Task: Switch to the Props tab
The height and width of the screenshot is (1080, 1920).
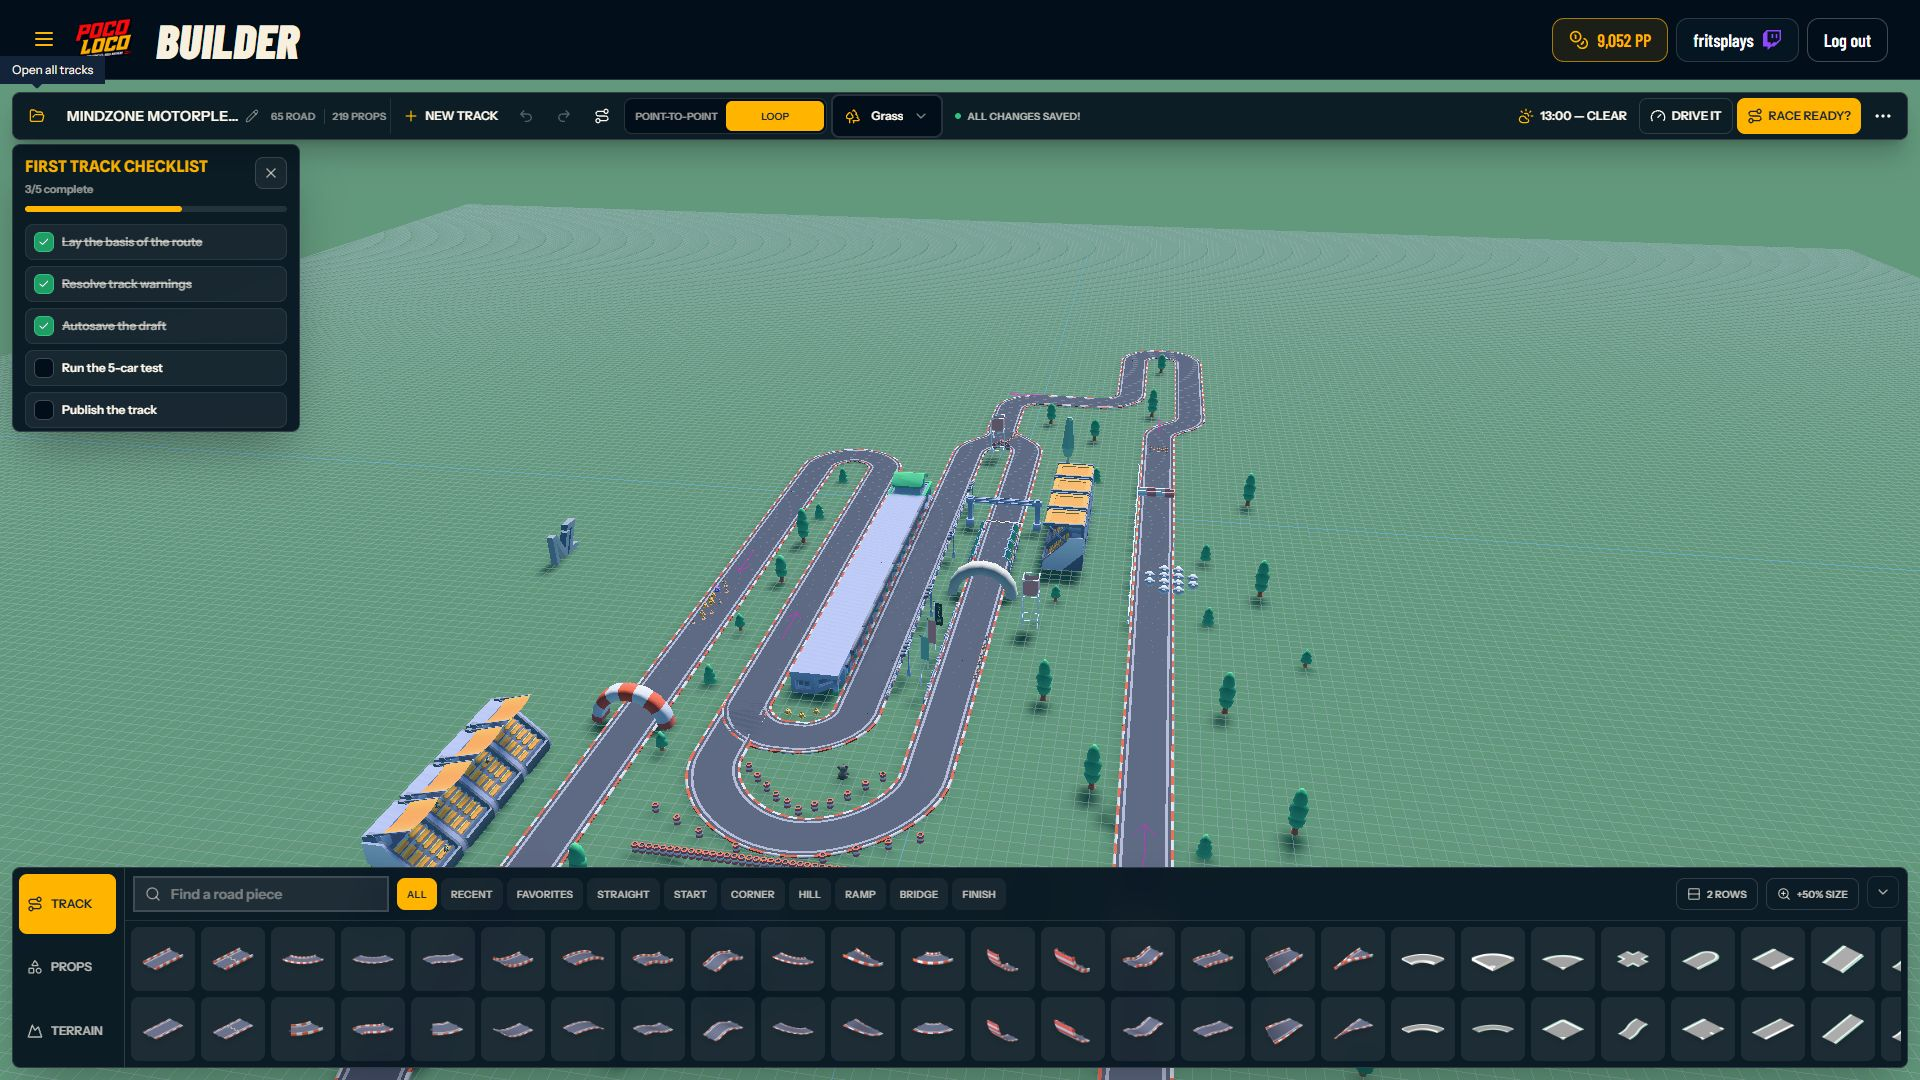Action: point(68,967)
